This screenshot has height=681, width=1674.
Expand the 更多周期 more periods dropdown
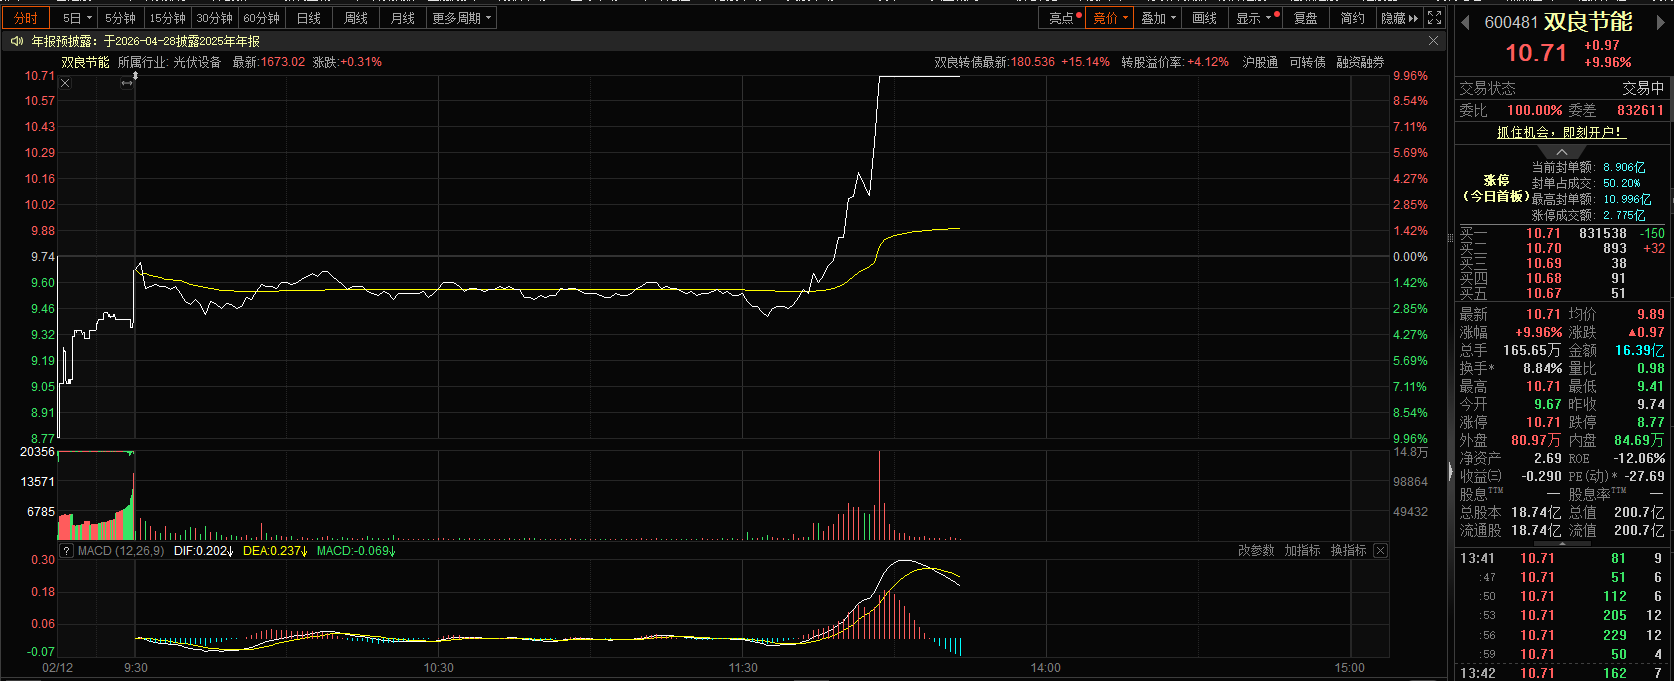[461, 18]
